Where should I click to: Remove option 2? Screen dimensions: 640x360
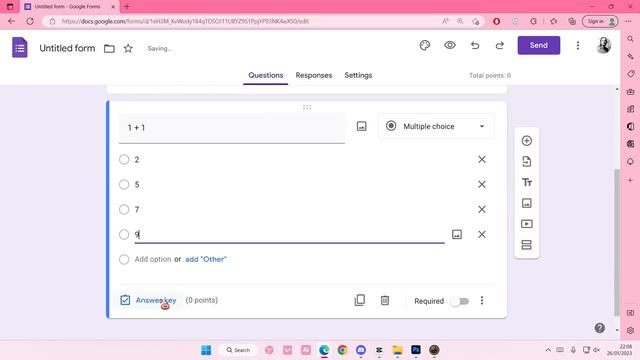click(x=482, y=160)
